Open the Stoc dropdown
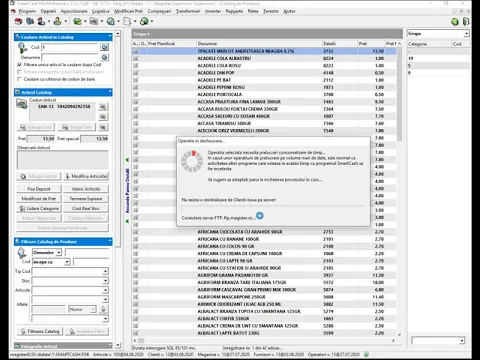 click(x=105, y=281)
